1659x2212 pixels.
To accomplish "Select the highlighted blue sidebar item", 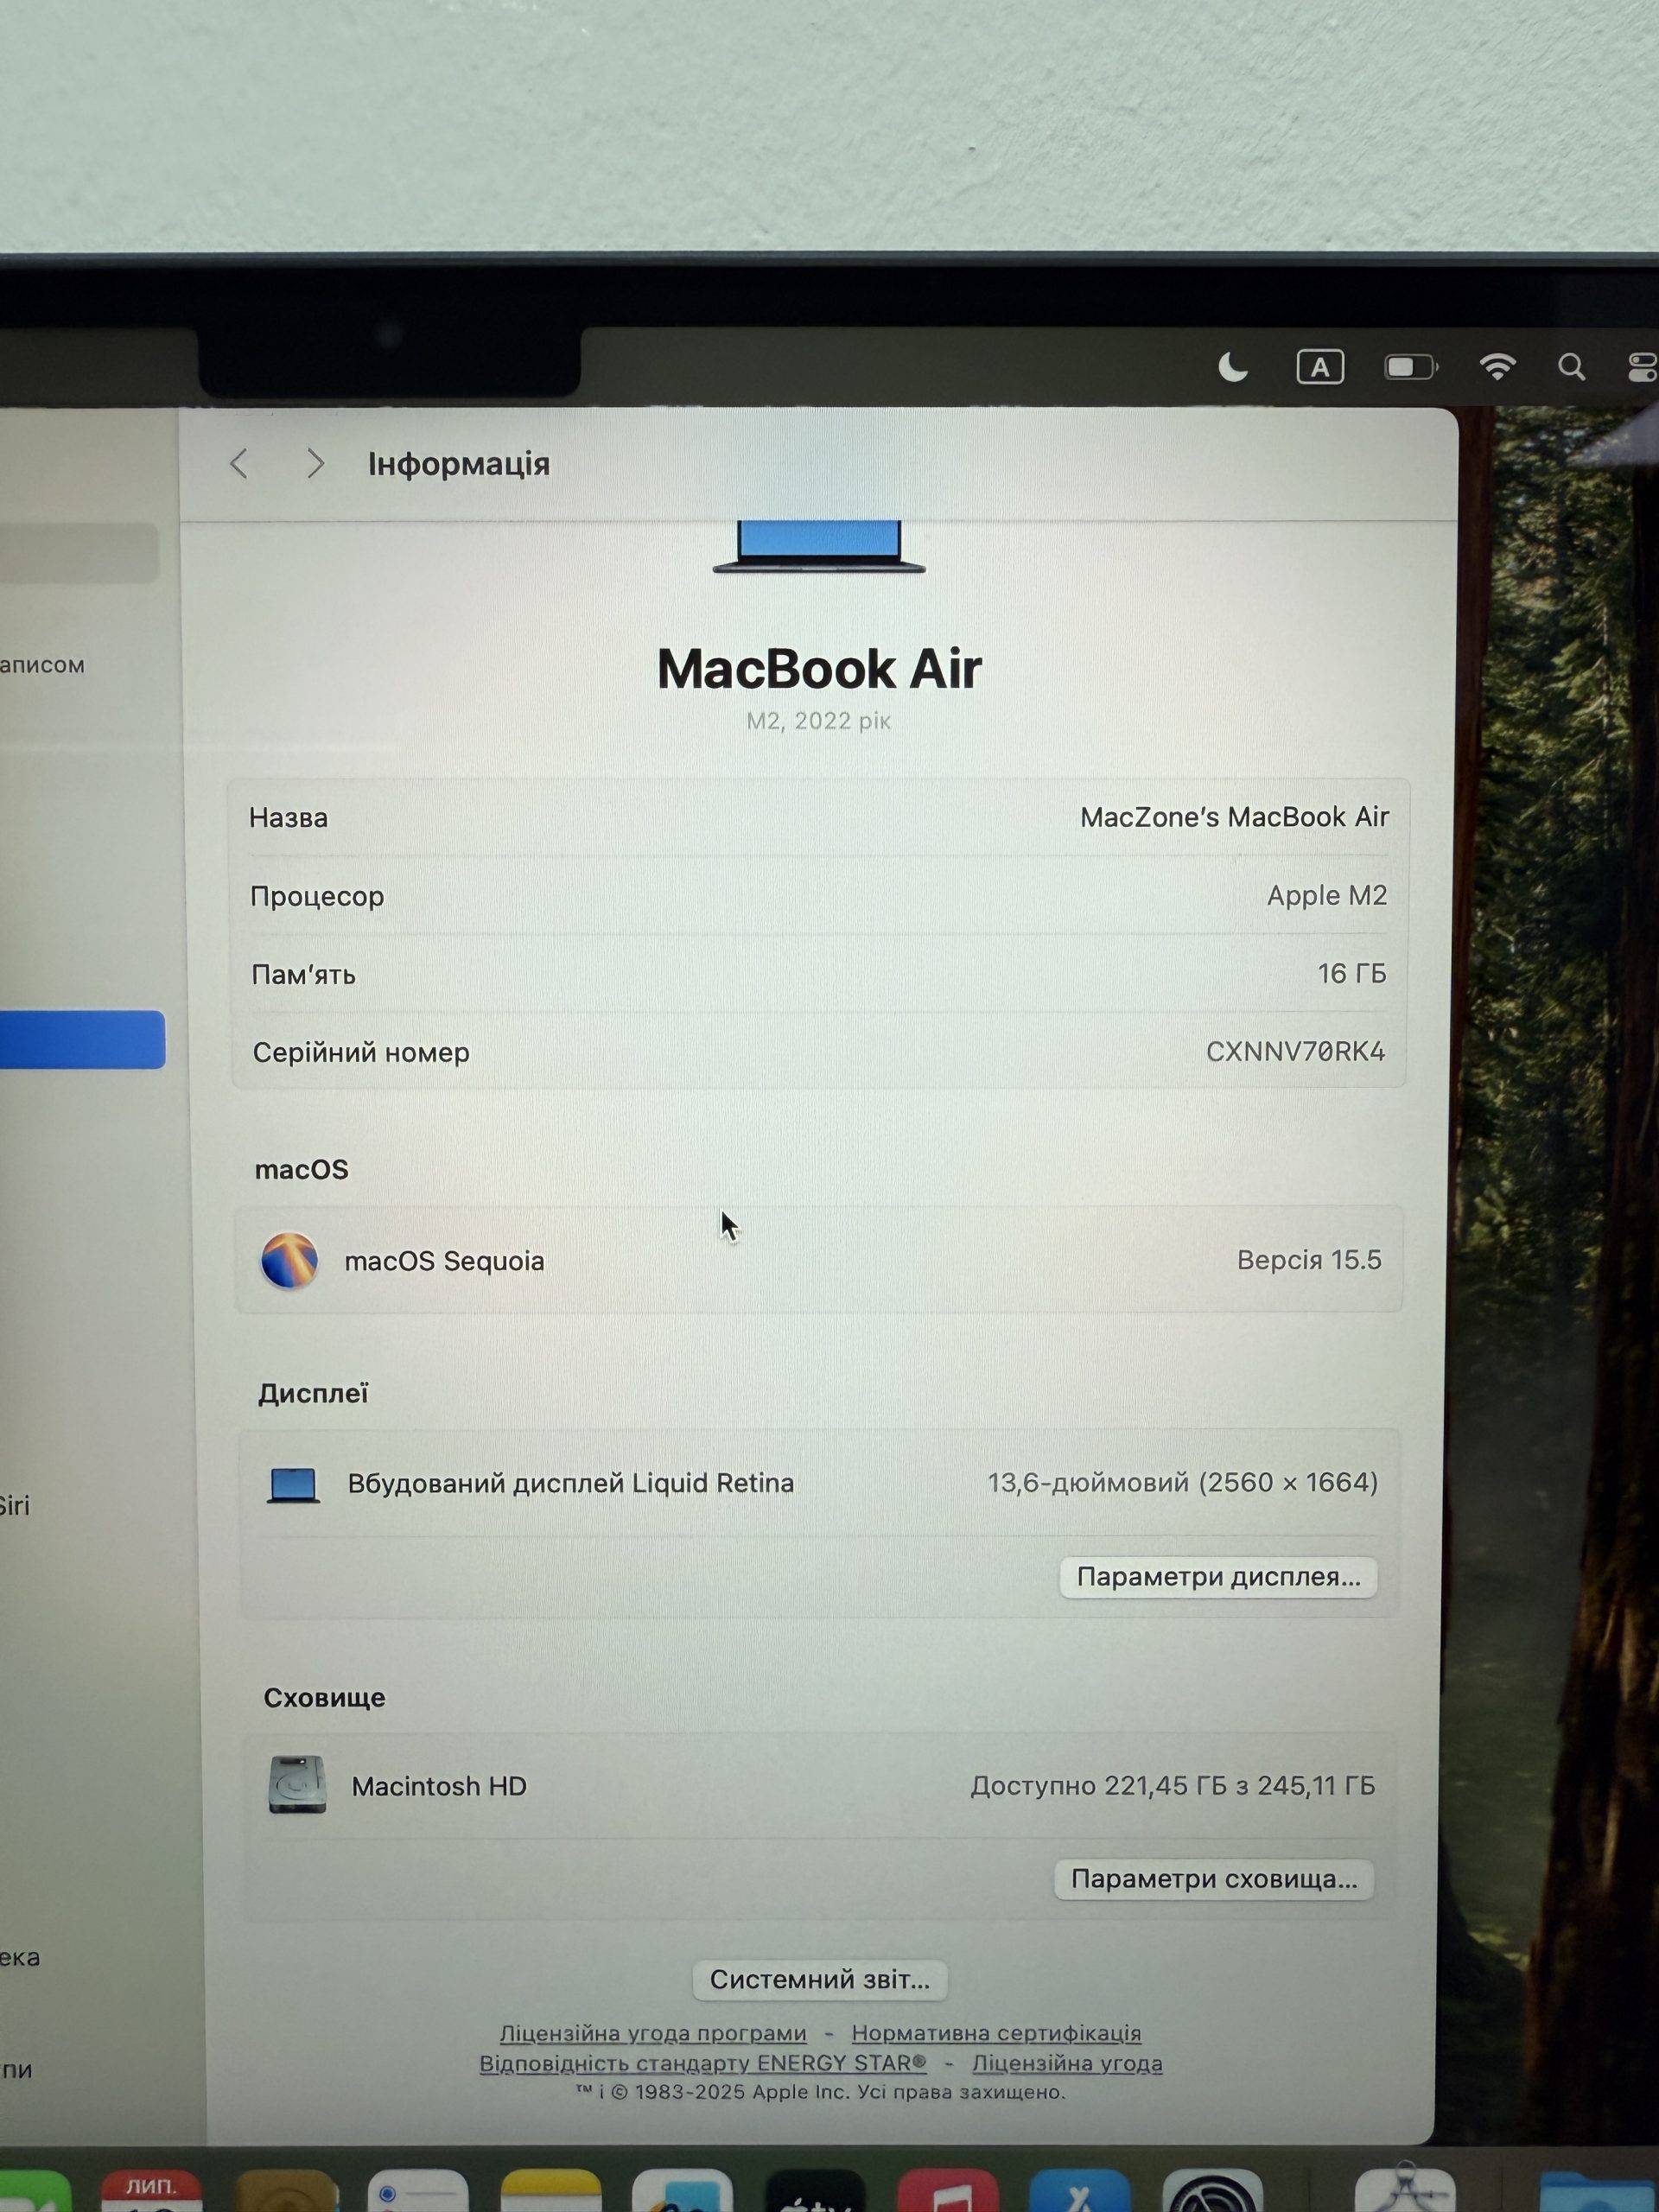I will 82,1040.
